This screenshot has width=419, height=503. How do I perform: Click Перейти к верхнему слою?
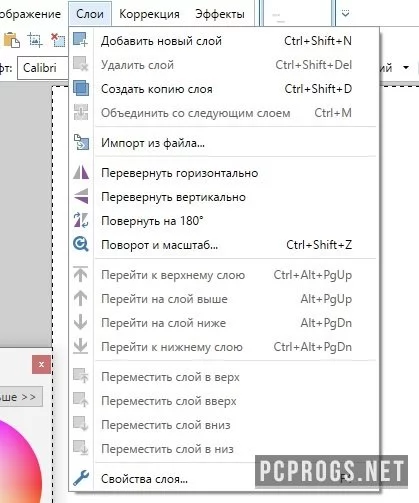224,275
